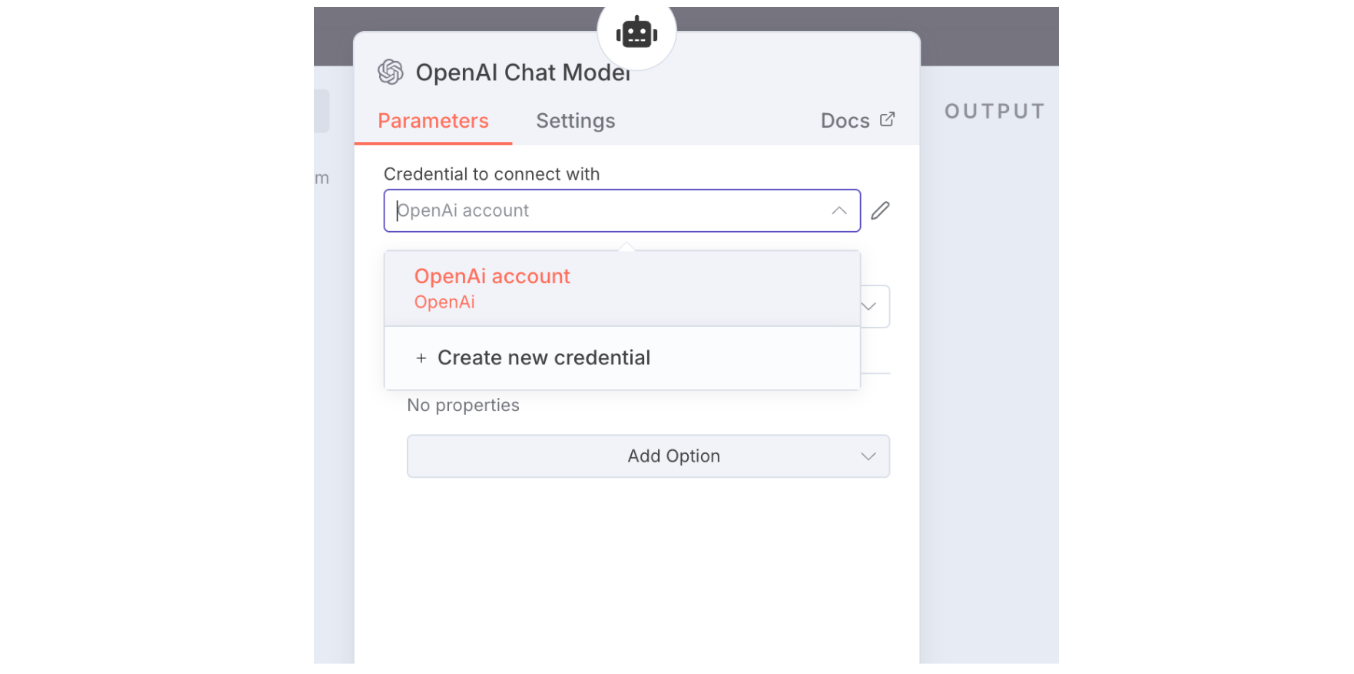Image resolution: width=1354 pixels, height=674 pixels.
Task: Switch to the Settings tab
Action: click(x=575, y=121)
